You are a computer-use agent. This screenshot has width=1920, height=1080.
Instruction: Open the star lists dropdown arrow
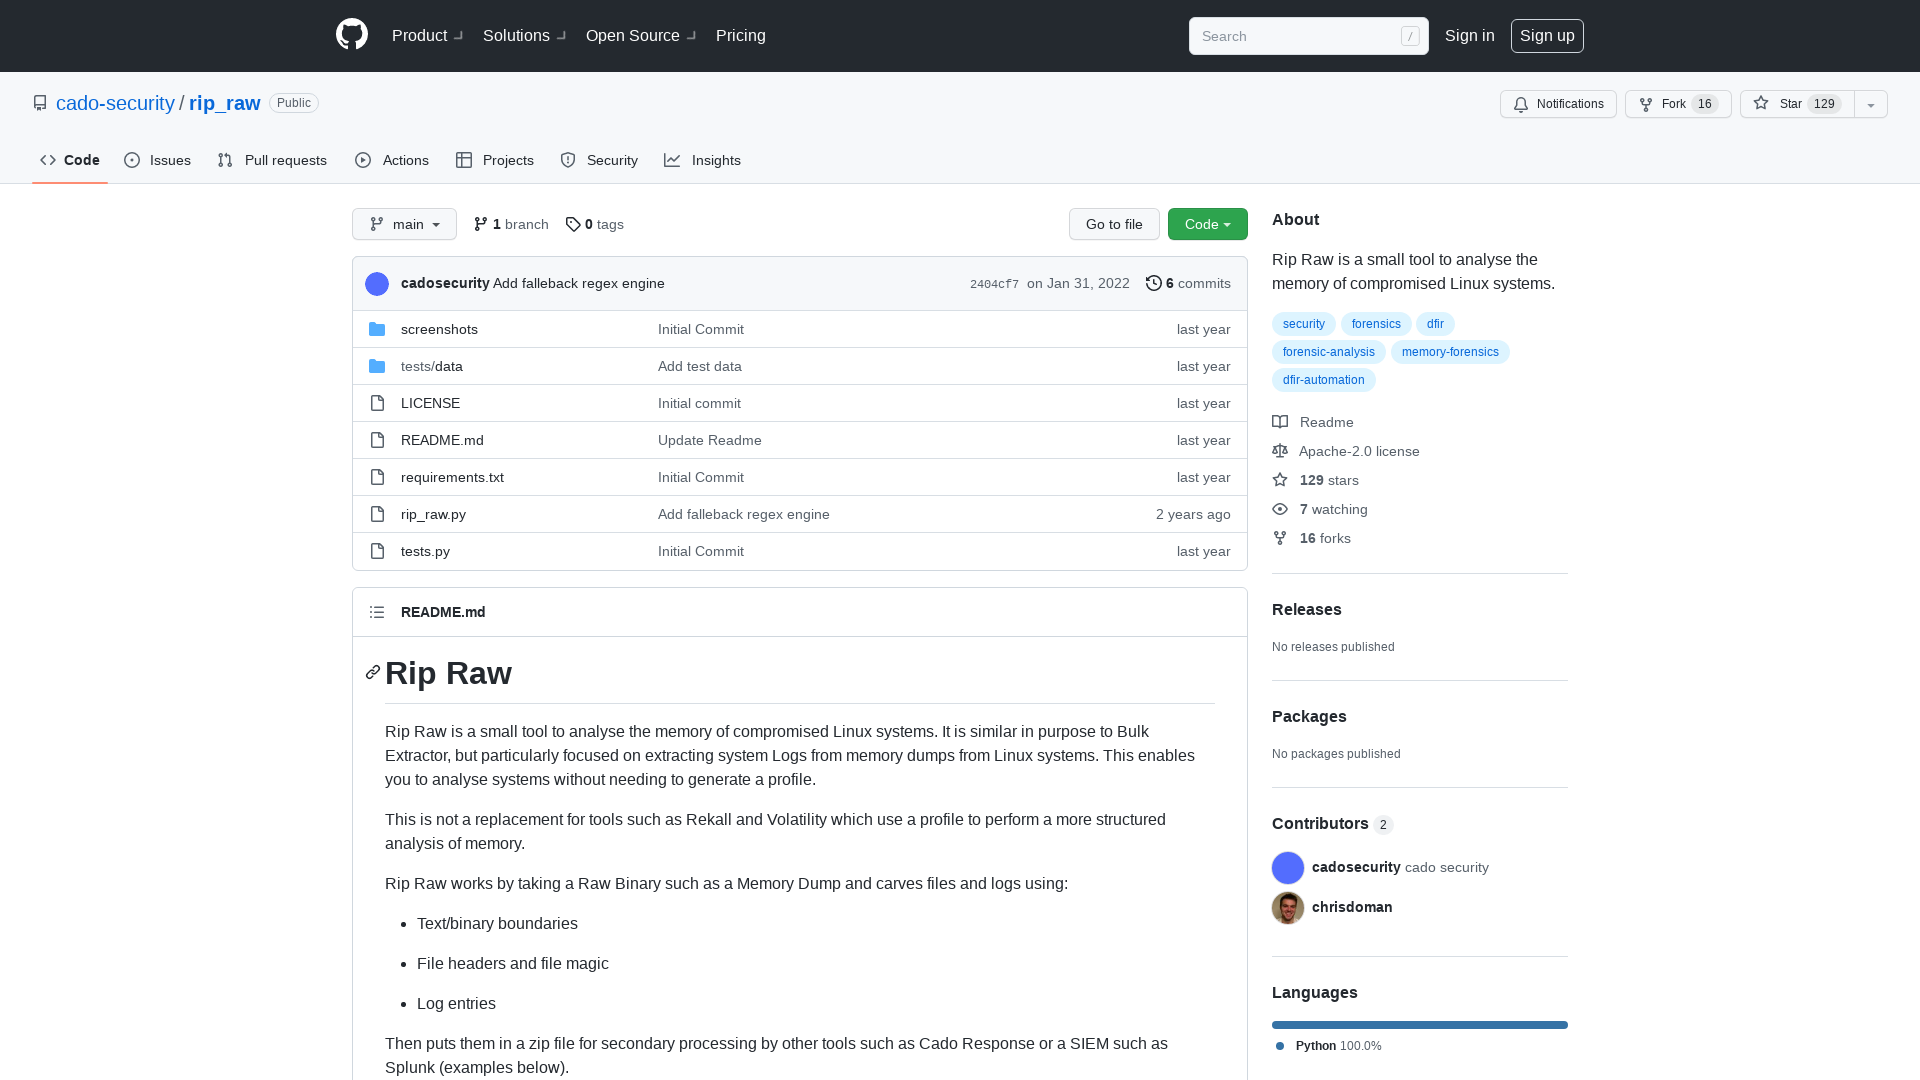[1871, 104]
